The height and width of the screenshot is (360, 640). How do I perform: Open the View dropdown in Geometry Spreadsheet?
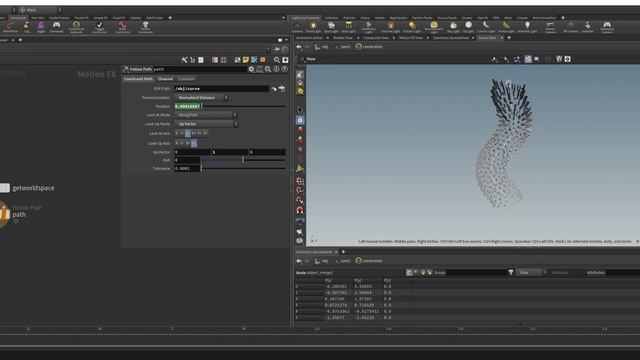(x=531, y=273)
